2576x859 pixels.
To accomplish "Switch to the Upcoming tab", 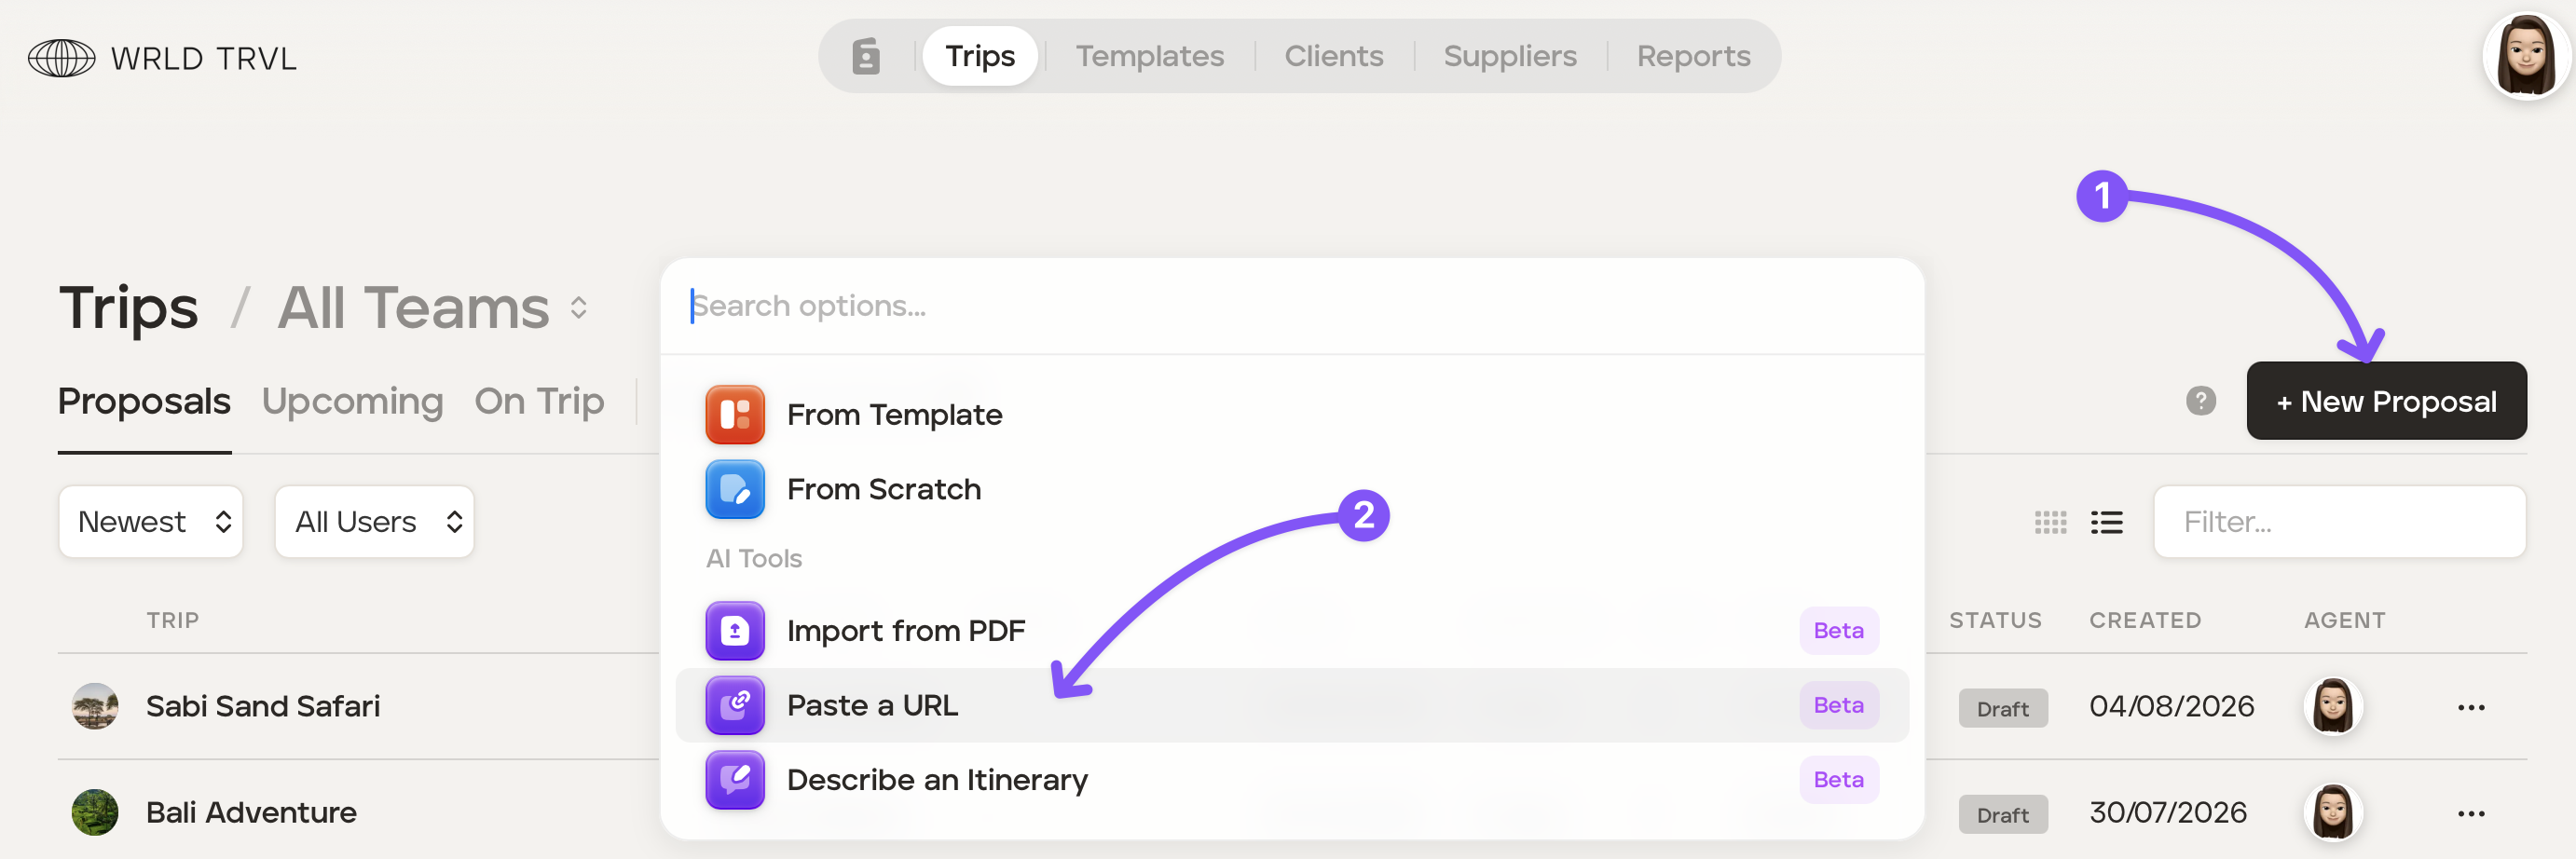I will [x=352, y=401].
